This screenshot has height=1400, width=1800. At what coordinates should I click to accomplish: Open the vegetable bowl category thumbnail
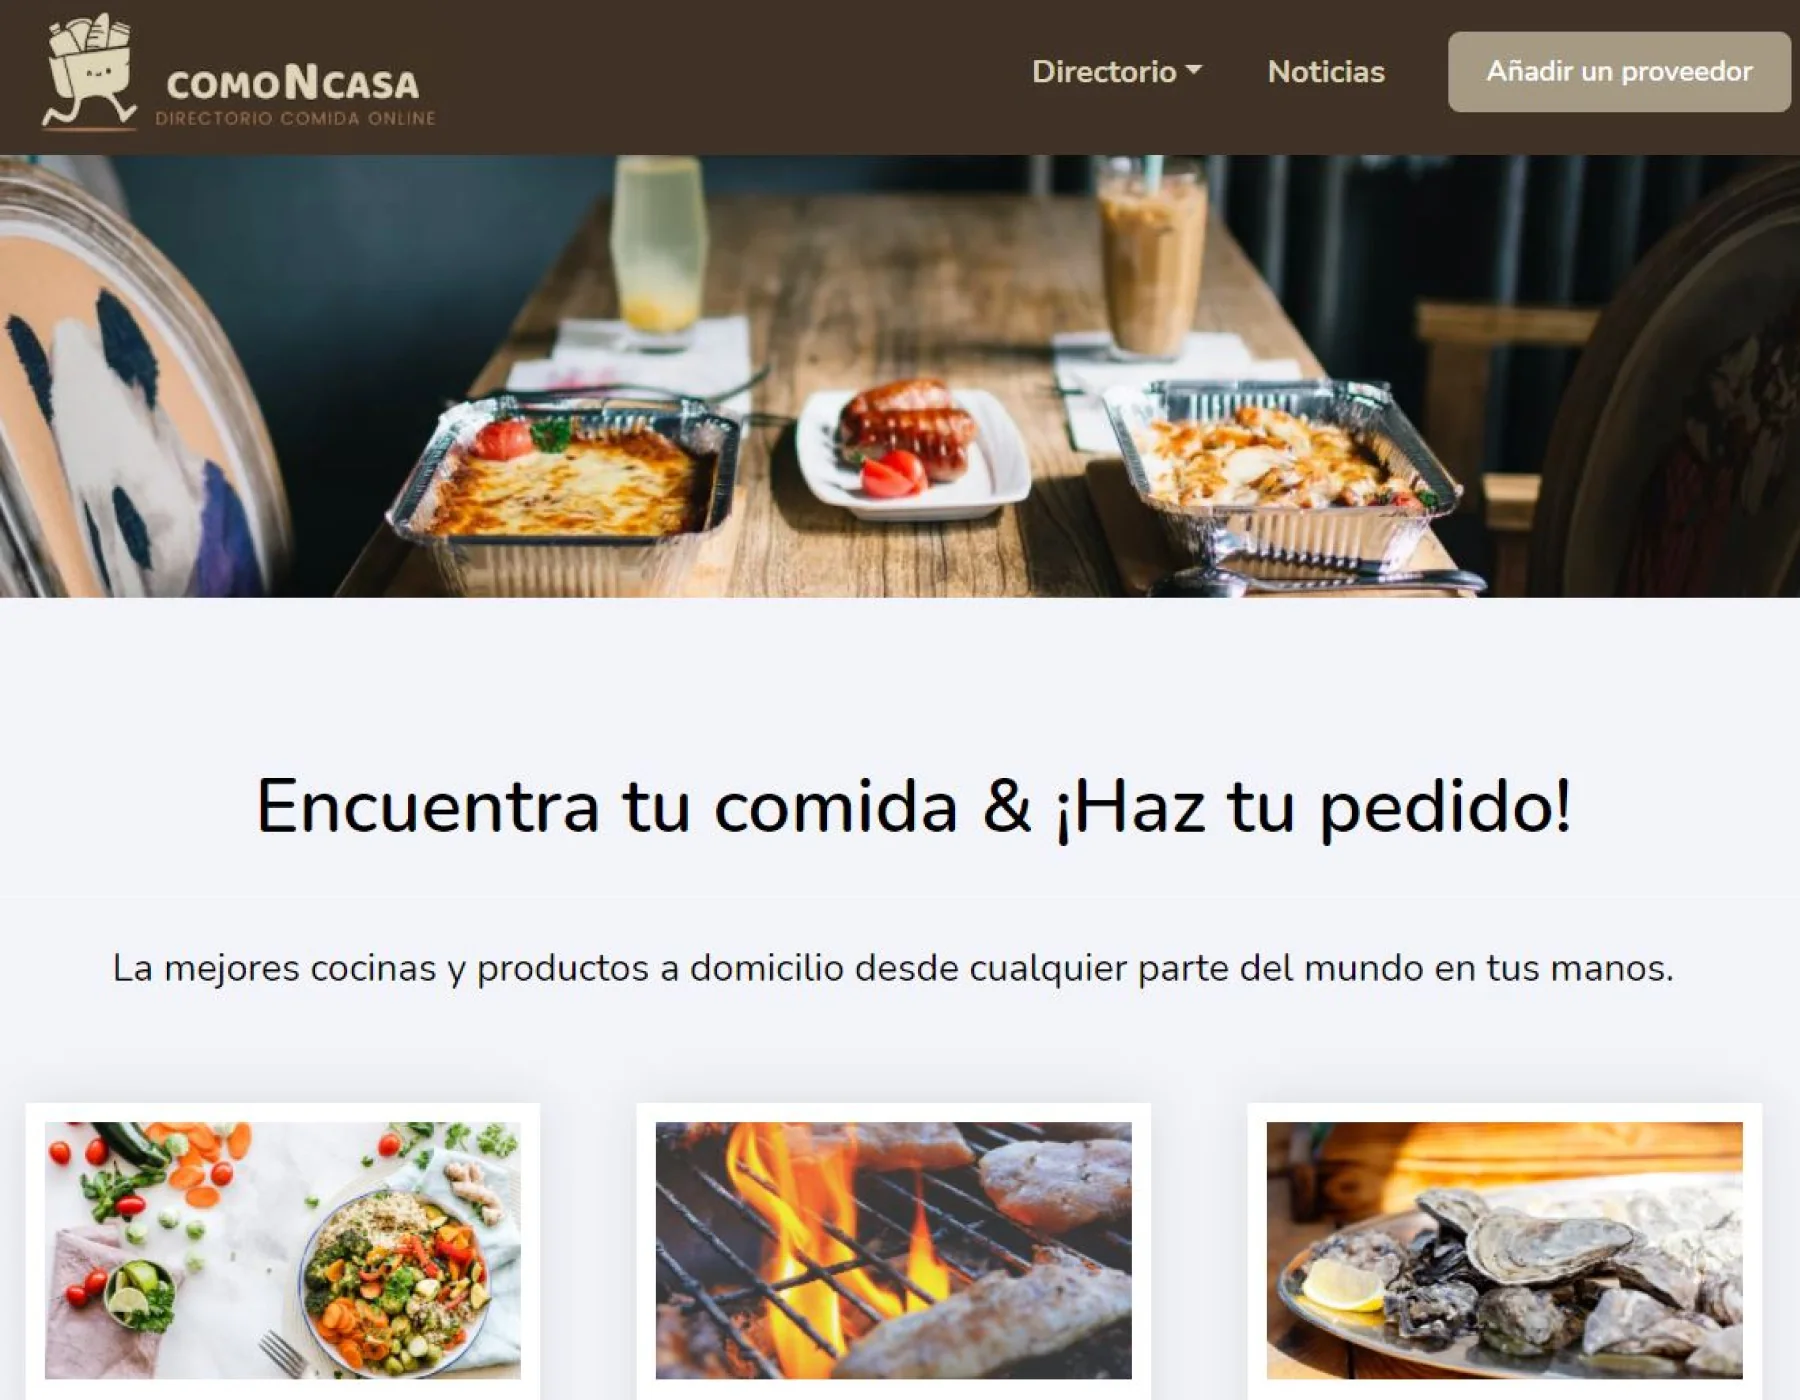(283, 1250)
